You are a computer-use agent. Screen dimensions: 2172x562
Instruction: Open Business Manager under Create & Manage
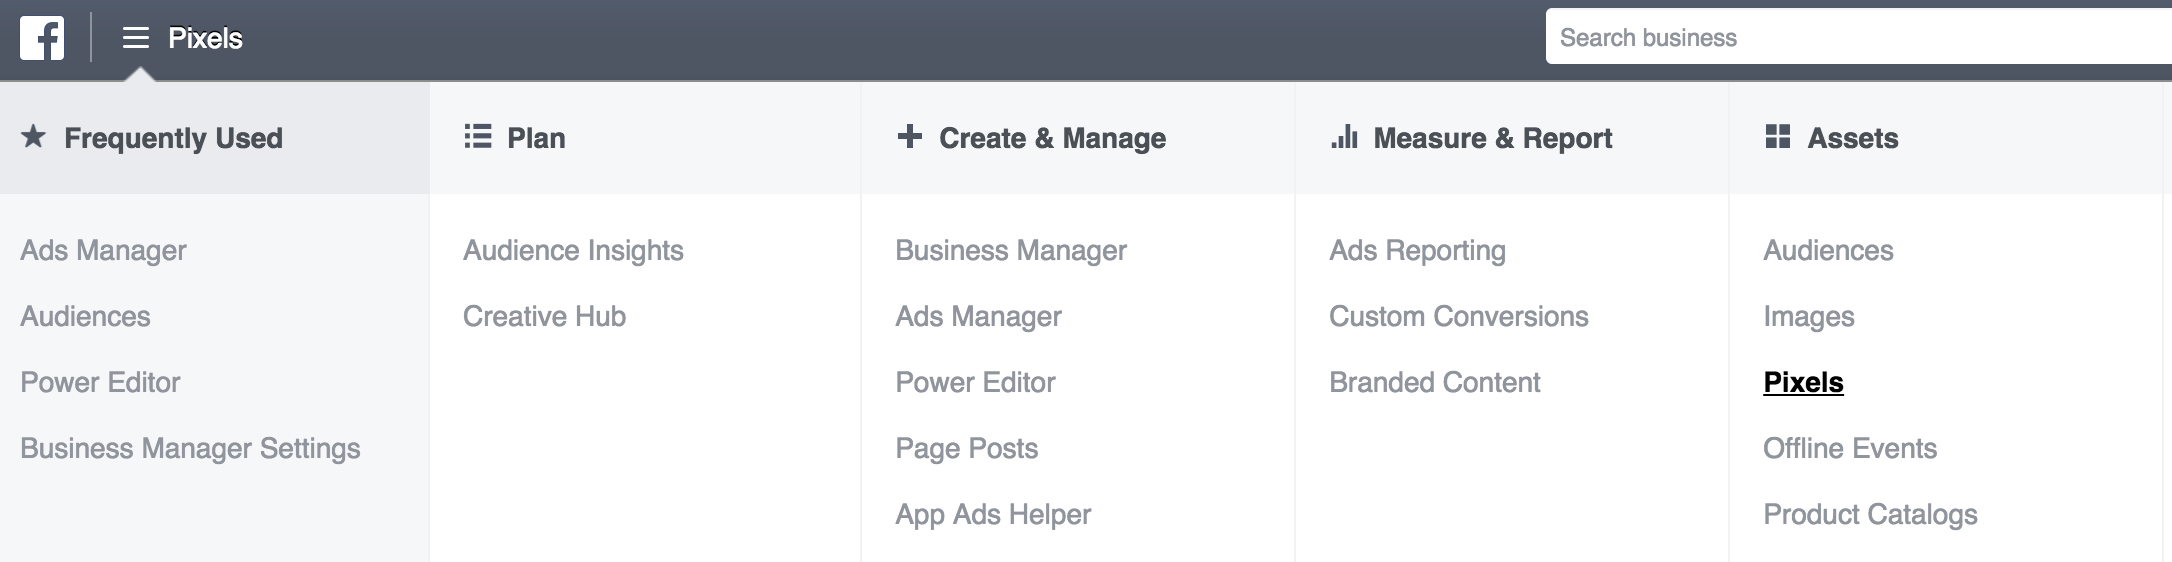(x=1011, y=250)
